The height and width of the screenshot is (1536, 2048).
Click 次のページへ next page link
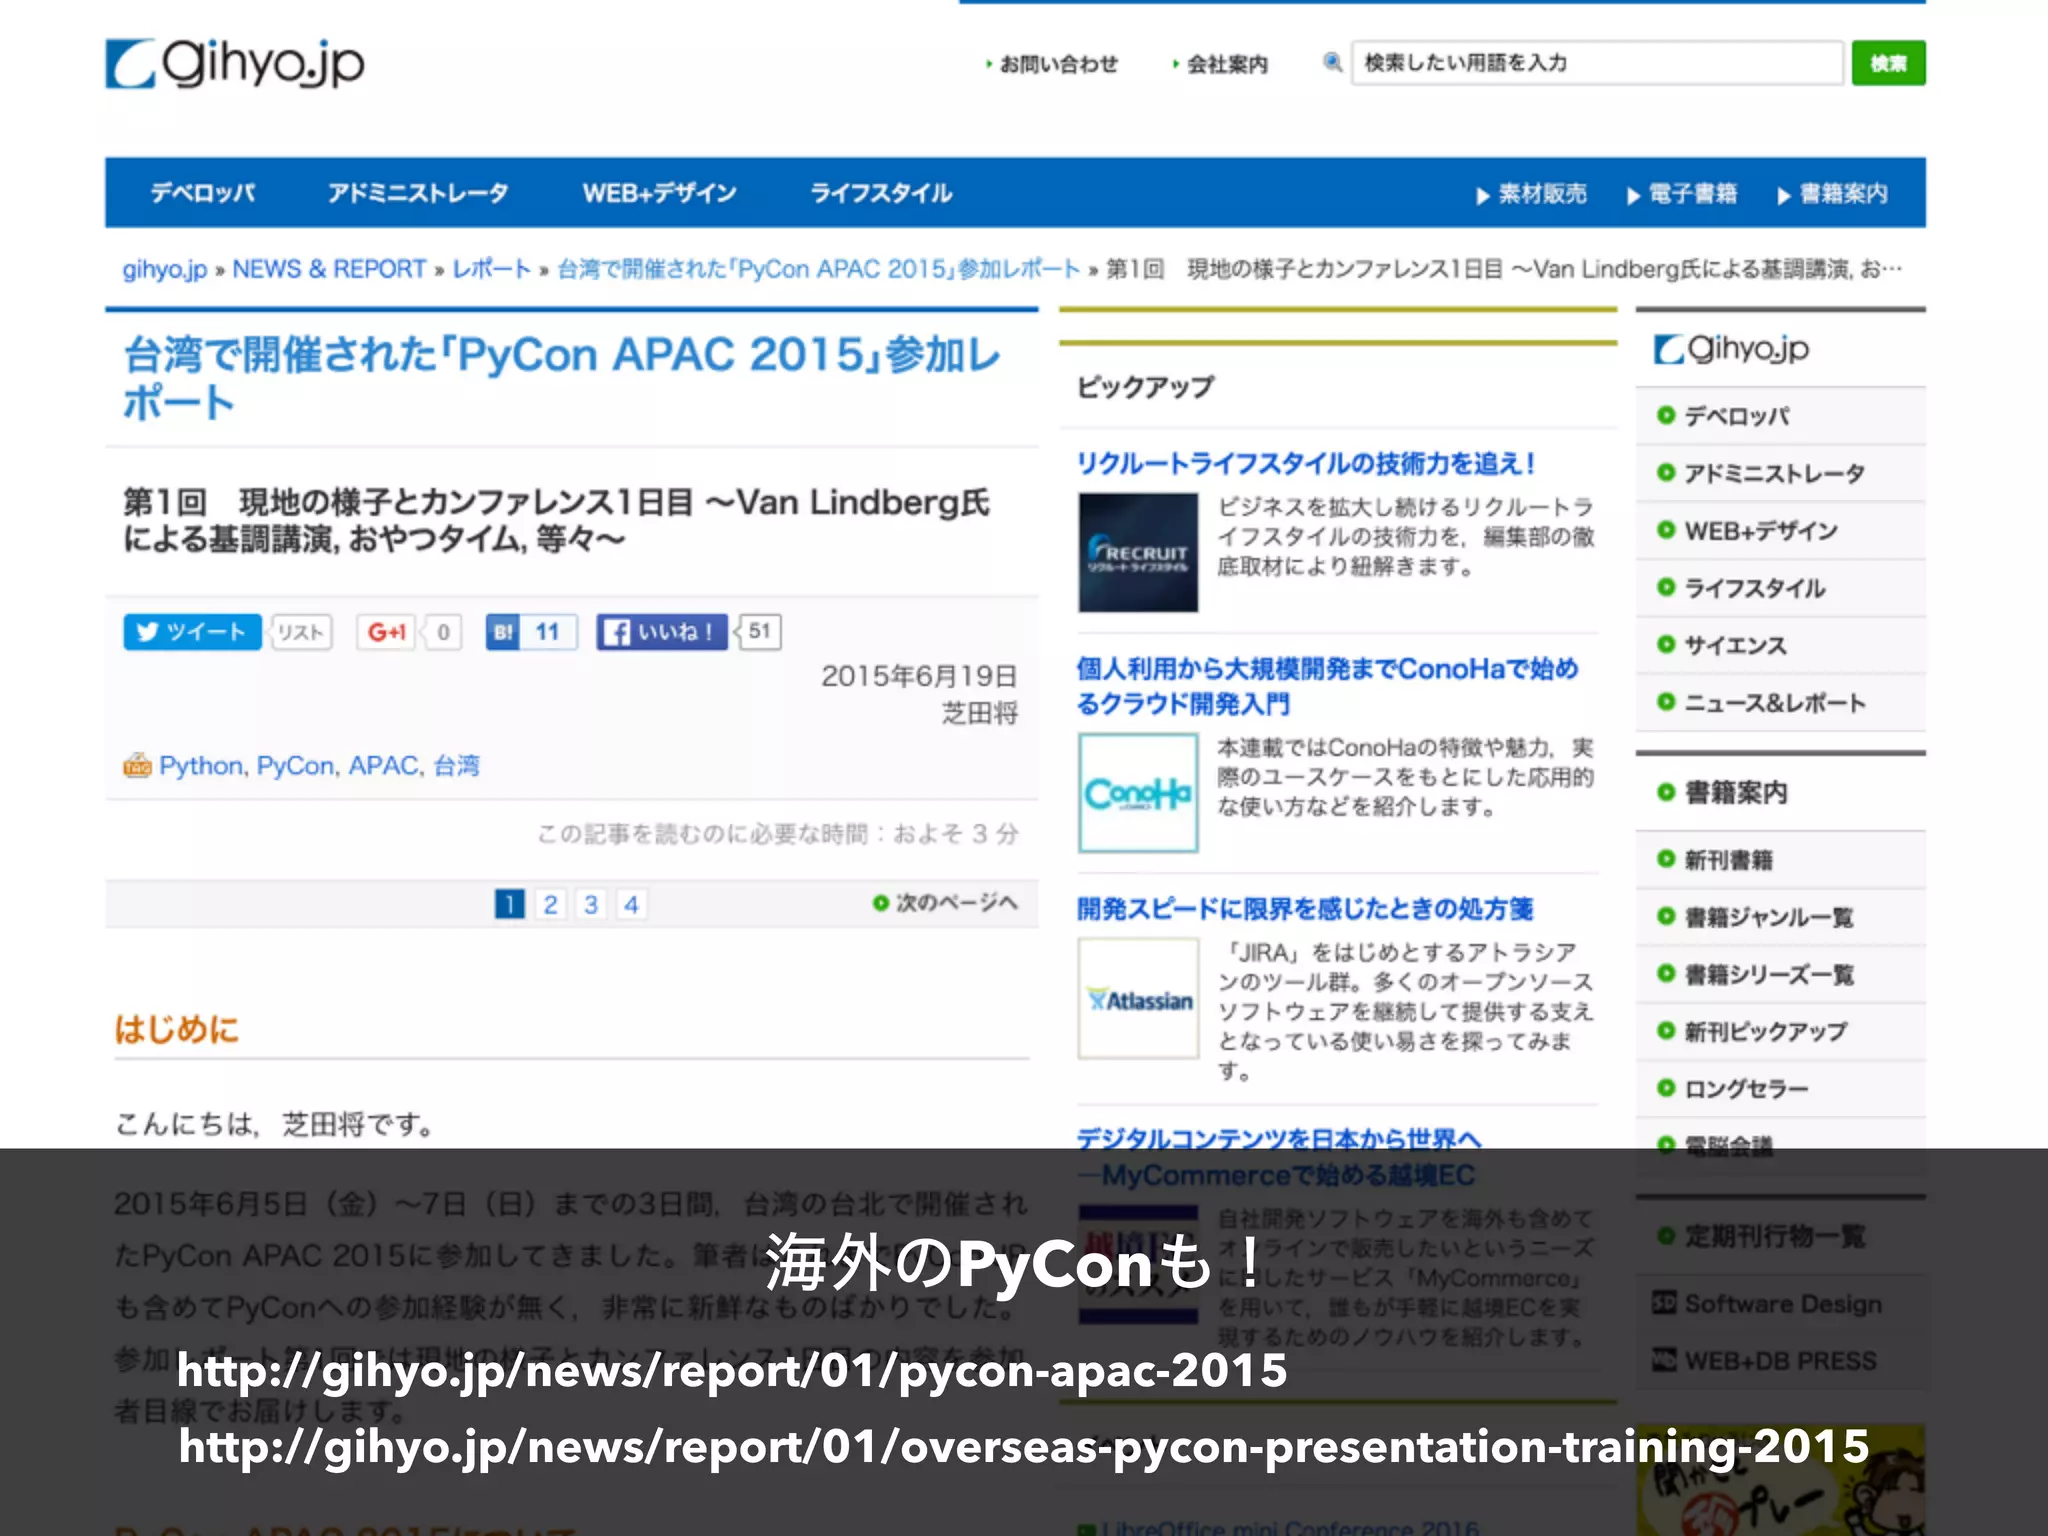click(x=945, y=903)
